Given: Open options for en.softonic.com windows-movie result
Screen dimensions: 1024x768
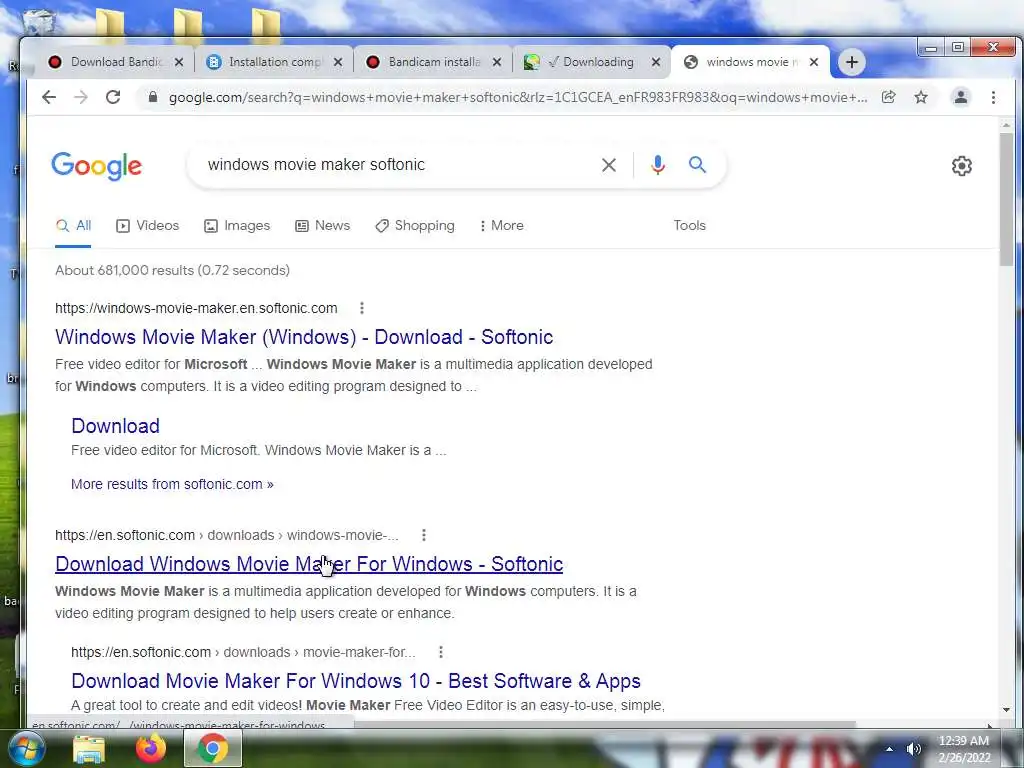Looking at the screenshot, I should [x=424, y=535].
